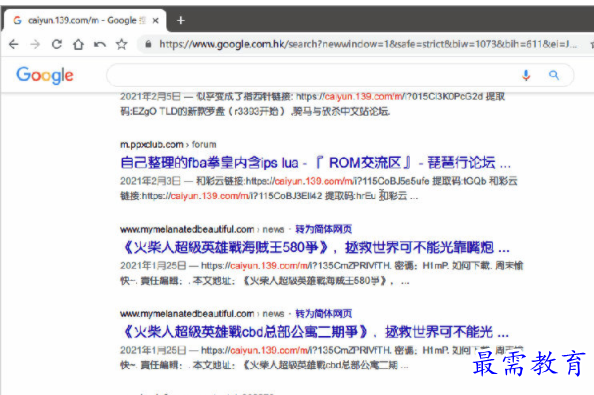Click 转为简体网页 for the cbd总部公寓 result
The width and height of the screenshot is (594, 395).
pyautogui.click(x=324, y=314)
